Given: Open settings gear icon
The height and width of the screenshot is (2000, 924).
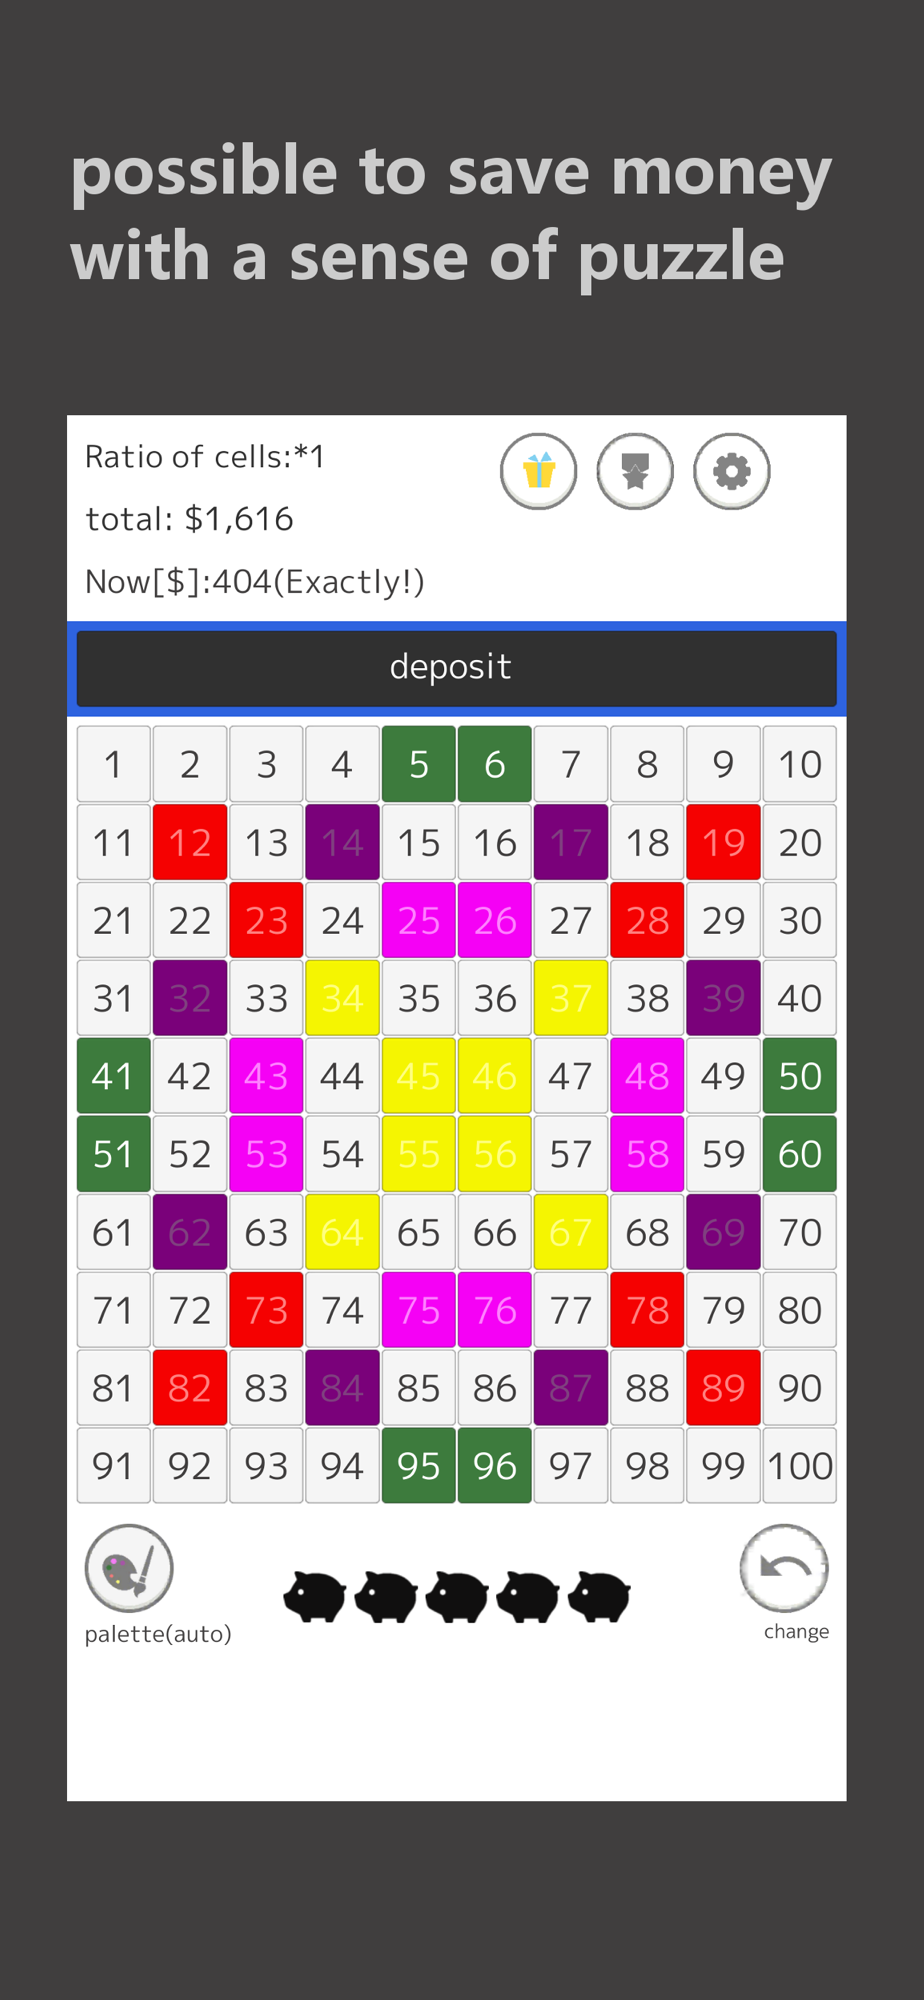Looking at the screenshot, I should click(732, 471).
